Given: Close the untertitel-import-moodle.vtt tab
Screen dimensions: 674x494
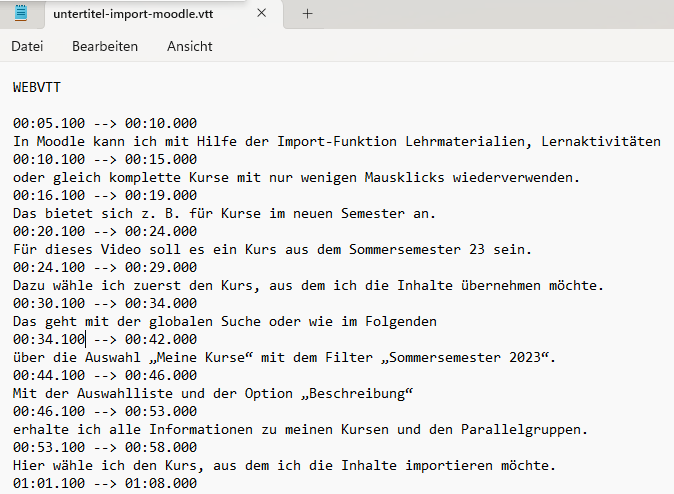Looking at the screenshot, I should pyautogui.click(x=262, y=14).
